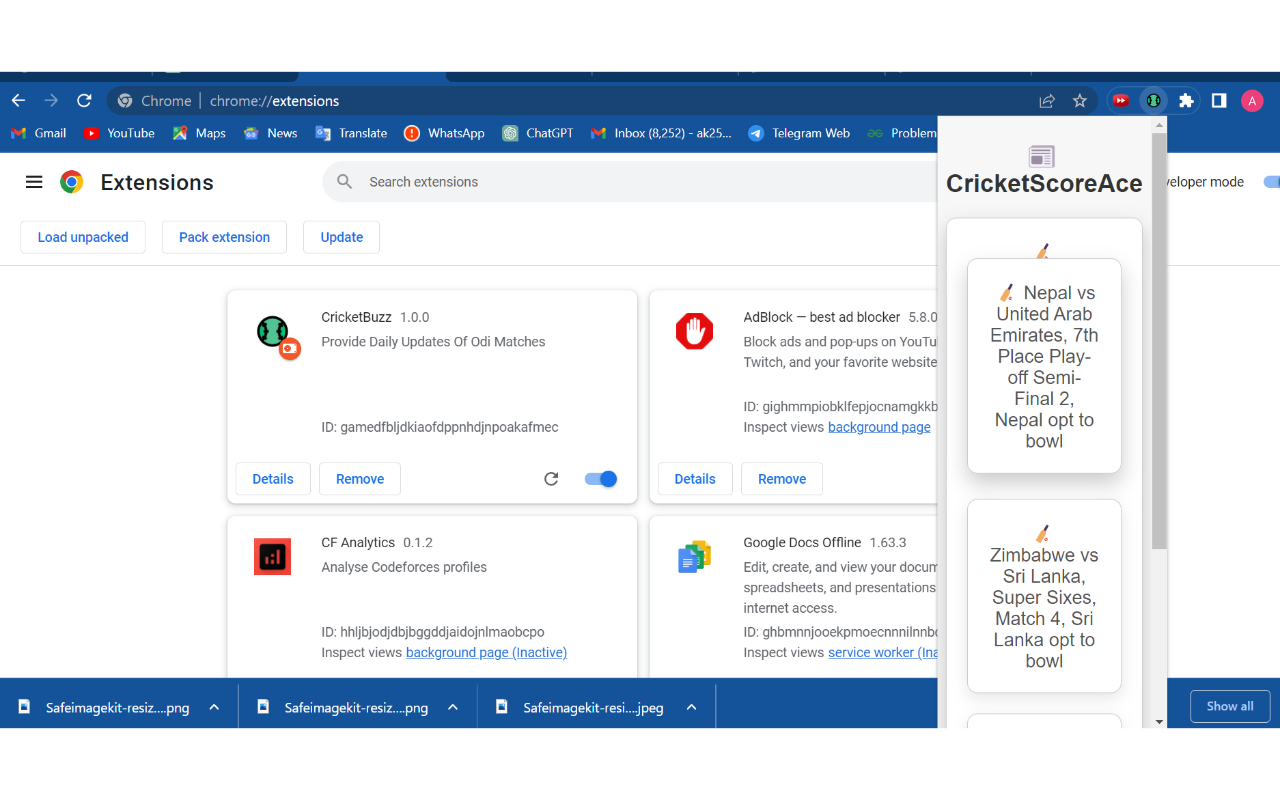Expand options for first Safeimagekit png download

pyautogui.click(x=214, y=707)
